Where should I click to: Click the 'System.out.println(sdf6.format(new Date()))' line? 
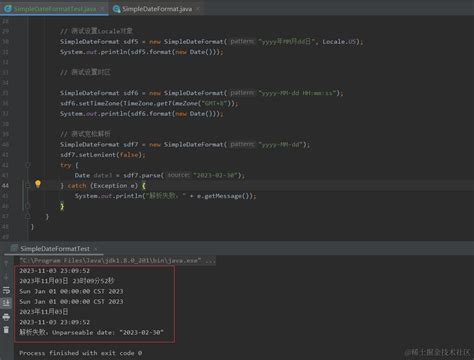click(142, 114)
